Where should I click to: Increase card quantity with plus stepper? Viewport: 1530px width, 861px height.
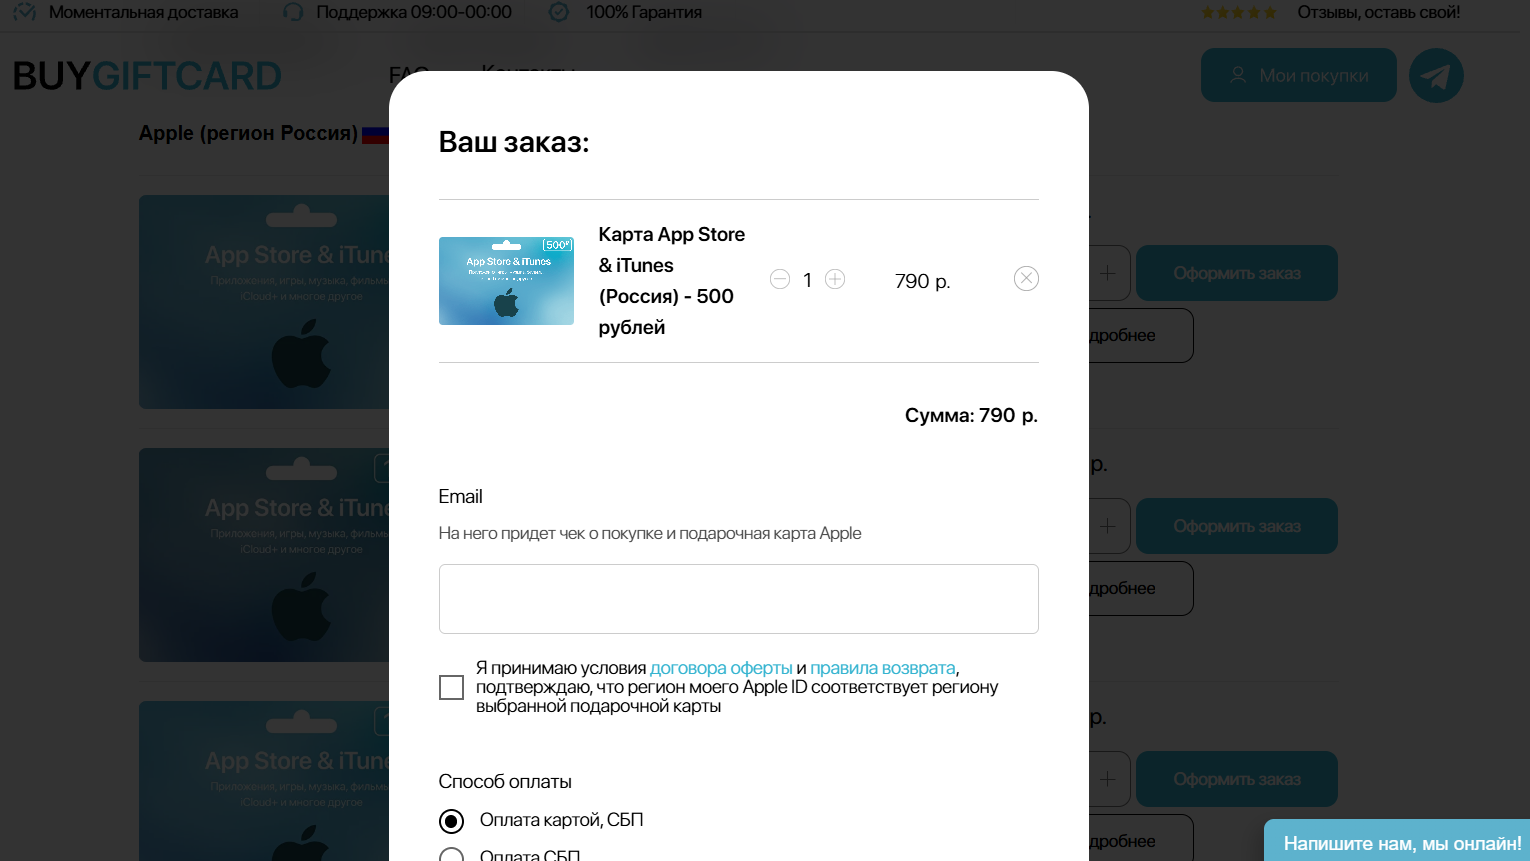click(x=835, y=279)
